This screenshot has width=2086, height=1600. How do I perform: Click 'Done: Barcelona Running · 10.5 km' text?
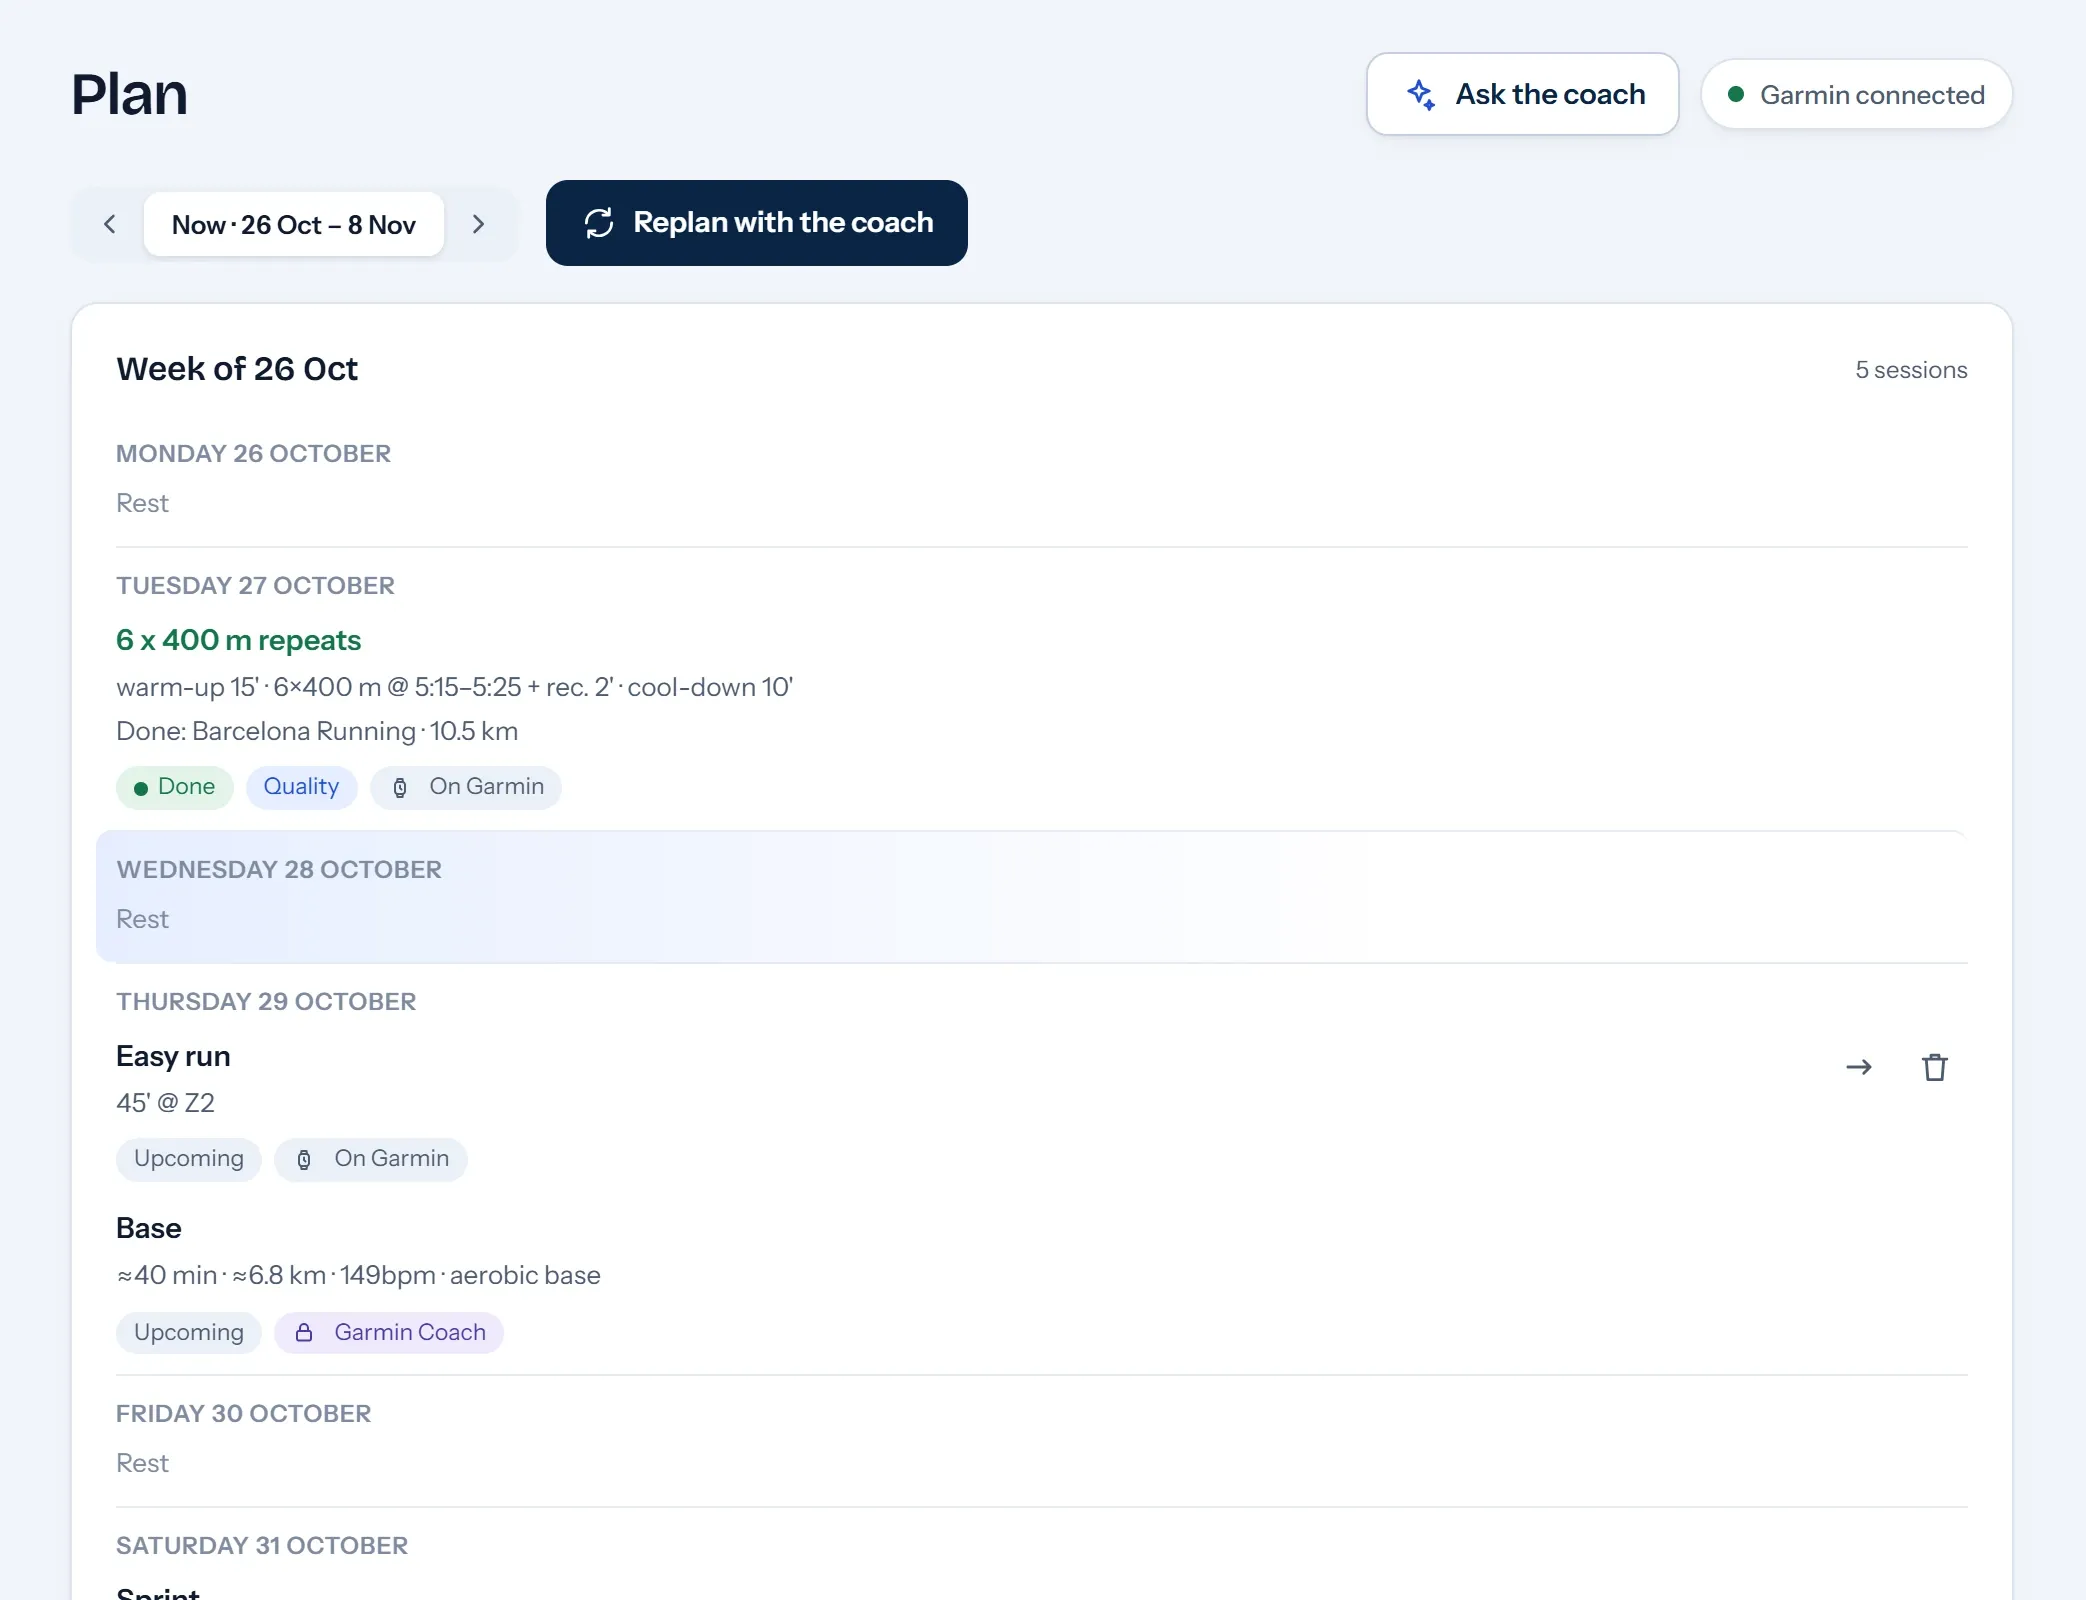point(317,731)
